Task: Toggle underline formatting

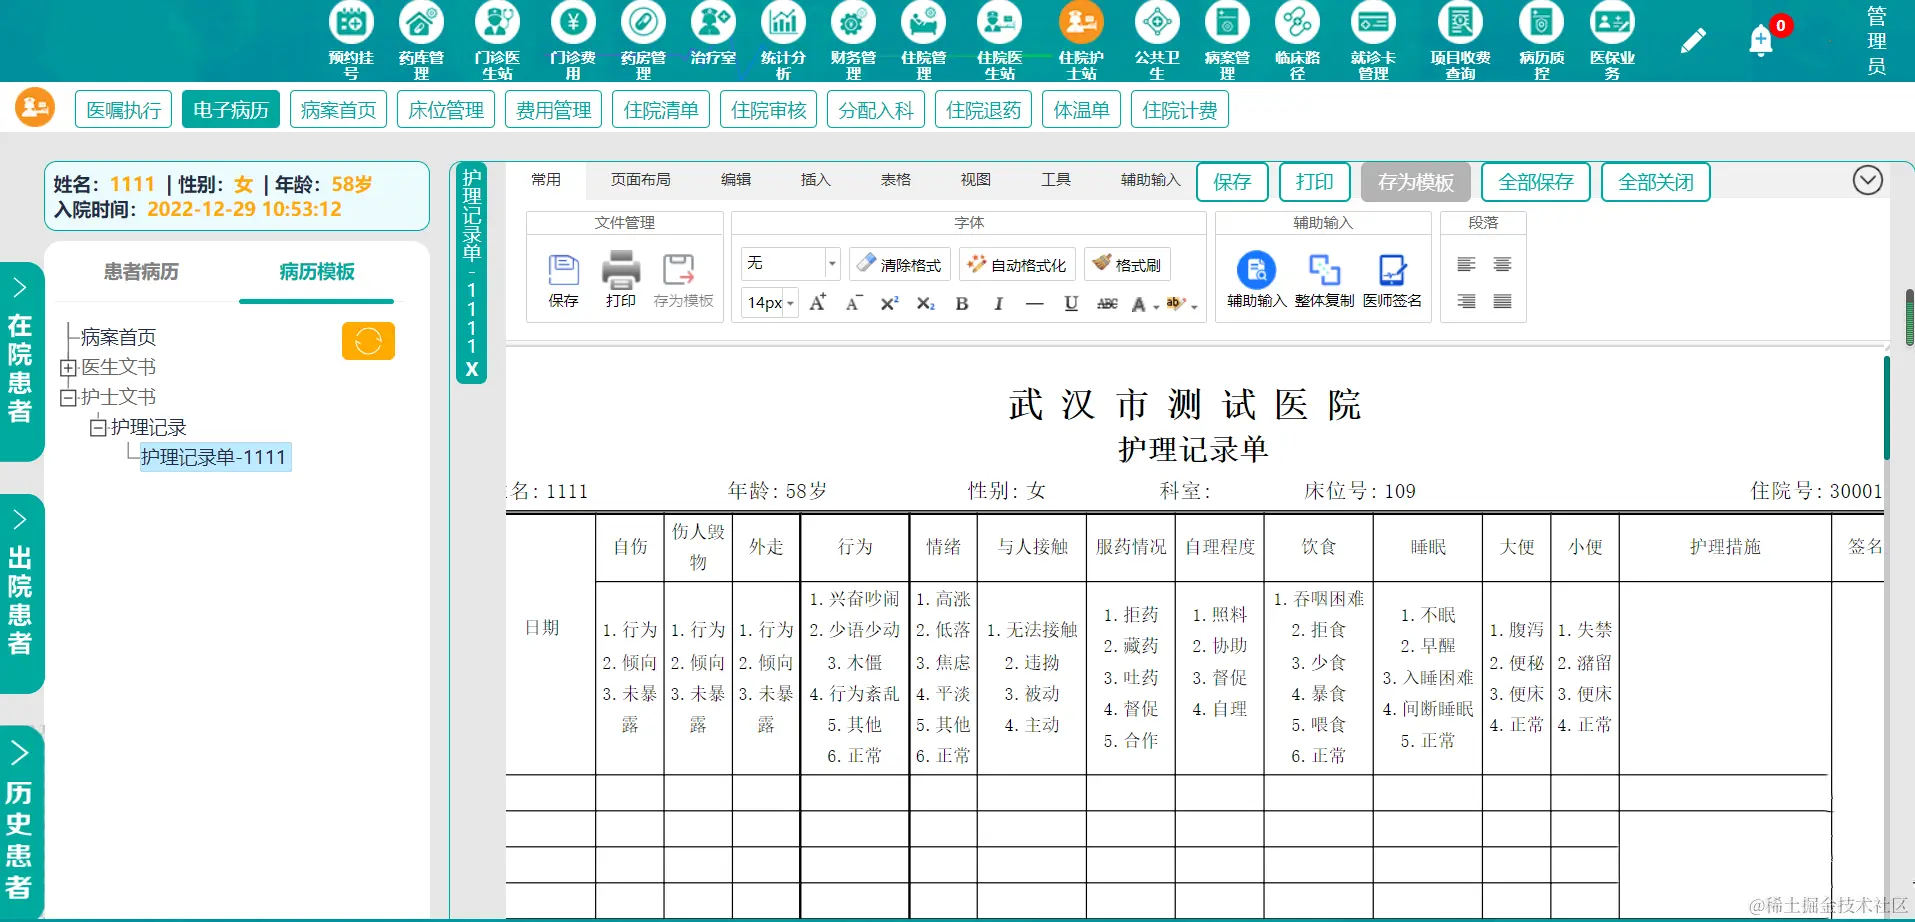Action: (1071, 303)
